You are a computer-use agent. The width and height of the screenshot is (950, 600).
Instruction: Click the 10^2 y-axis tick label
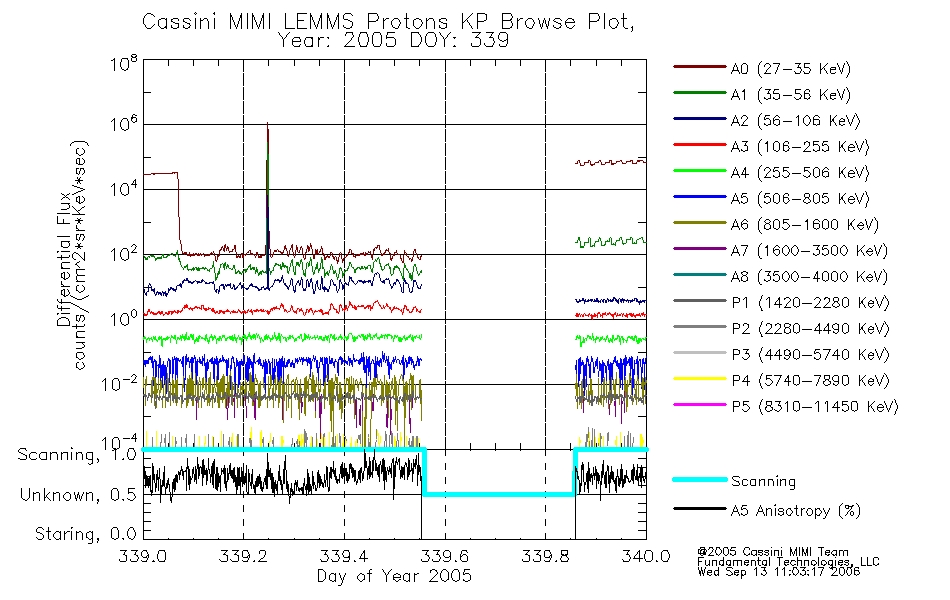tap(124, 255)
